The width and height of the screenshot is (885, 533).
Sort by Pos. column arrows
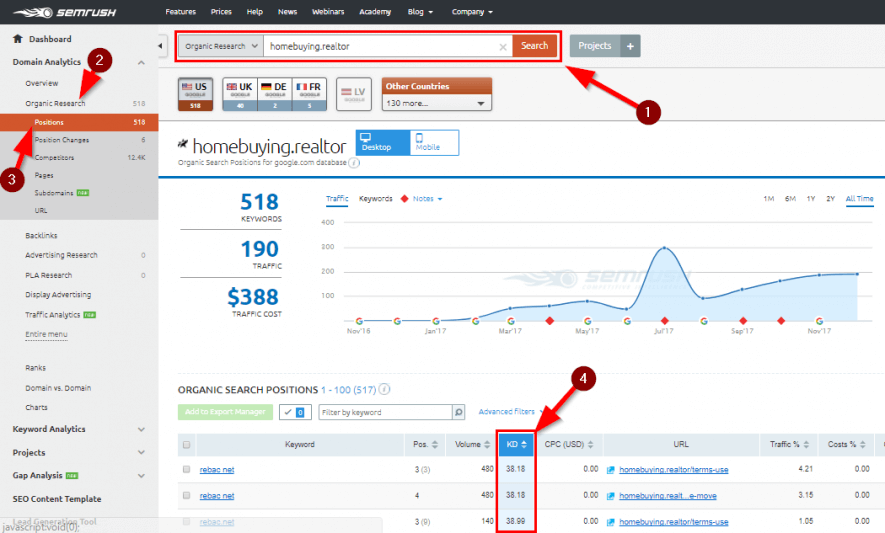pyautogui.click(x=435, y=444)
